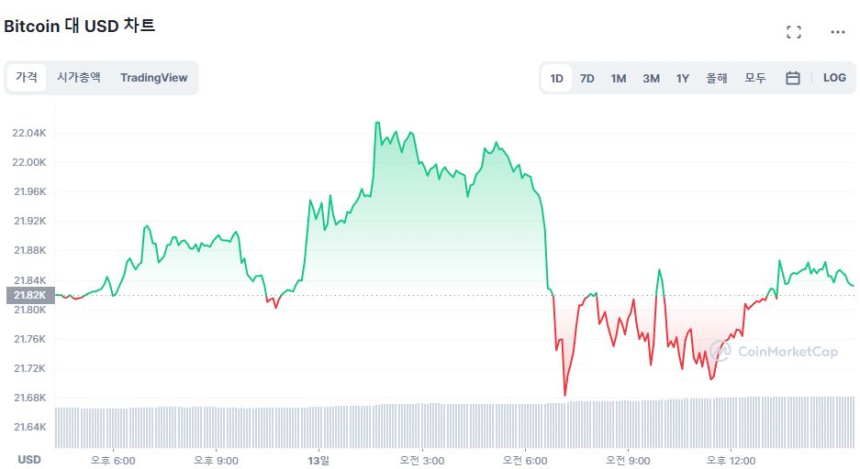Click the chart peak near 22.04K
860x469 pixels.
[x=377, y=123]
